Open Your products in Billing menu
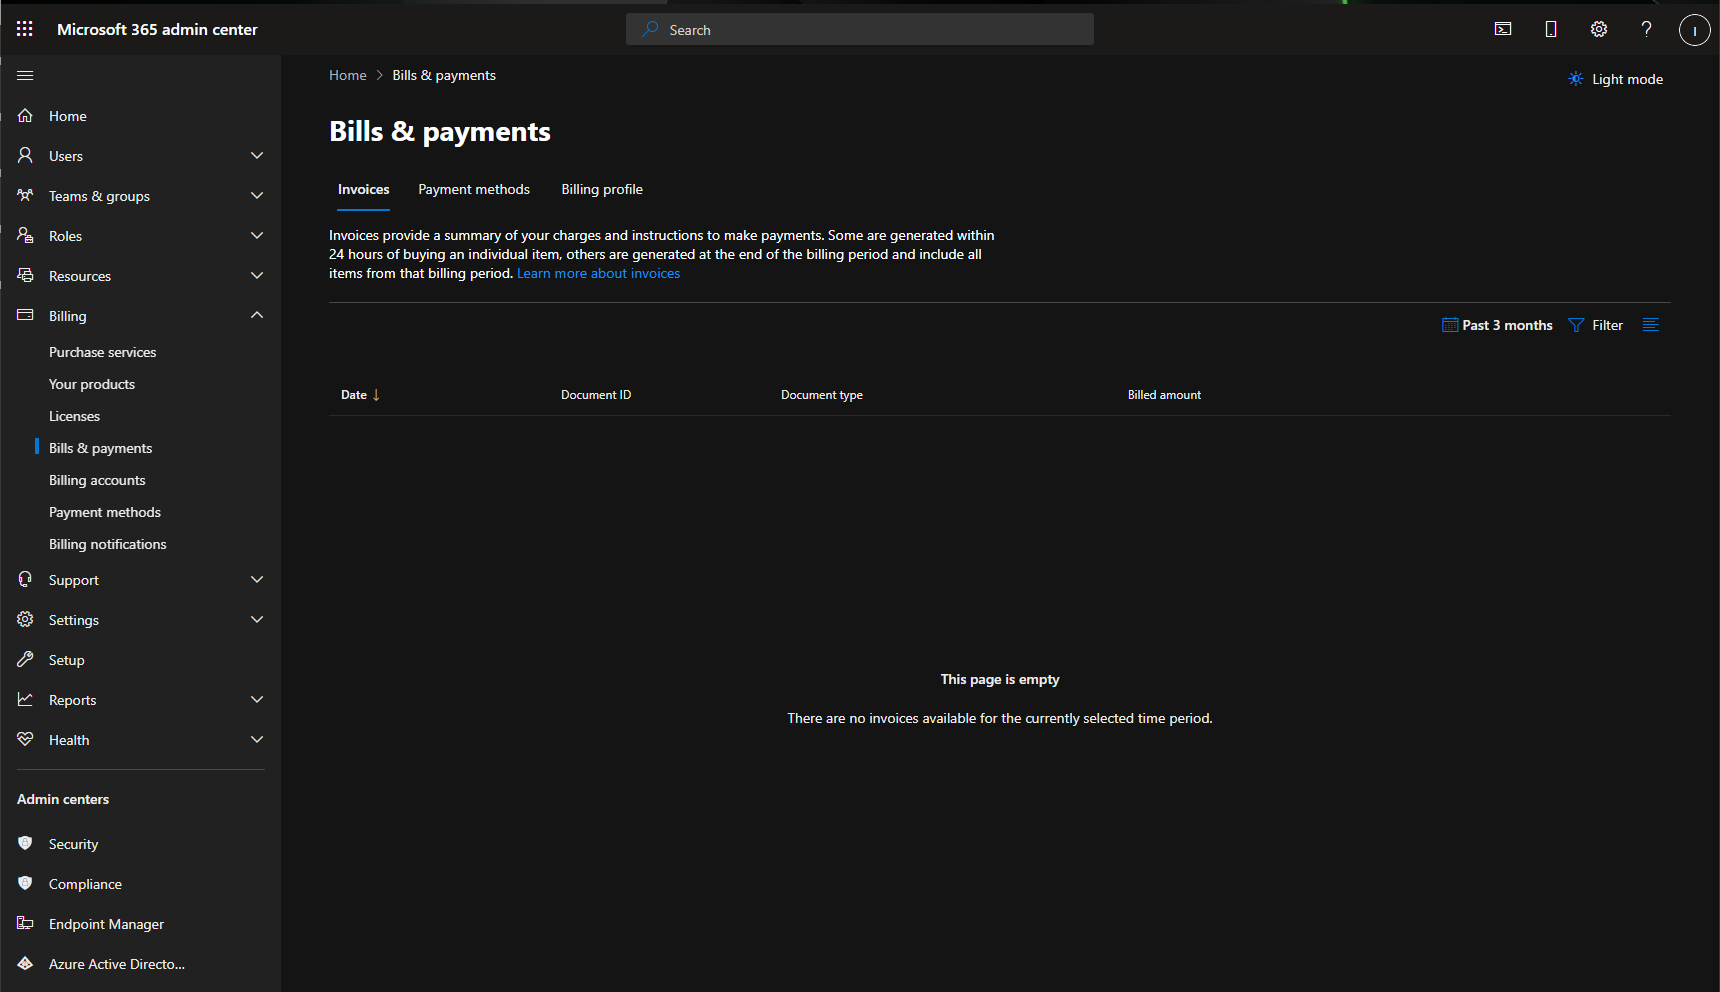The image size is (1720, 992). pos(92,384)
